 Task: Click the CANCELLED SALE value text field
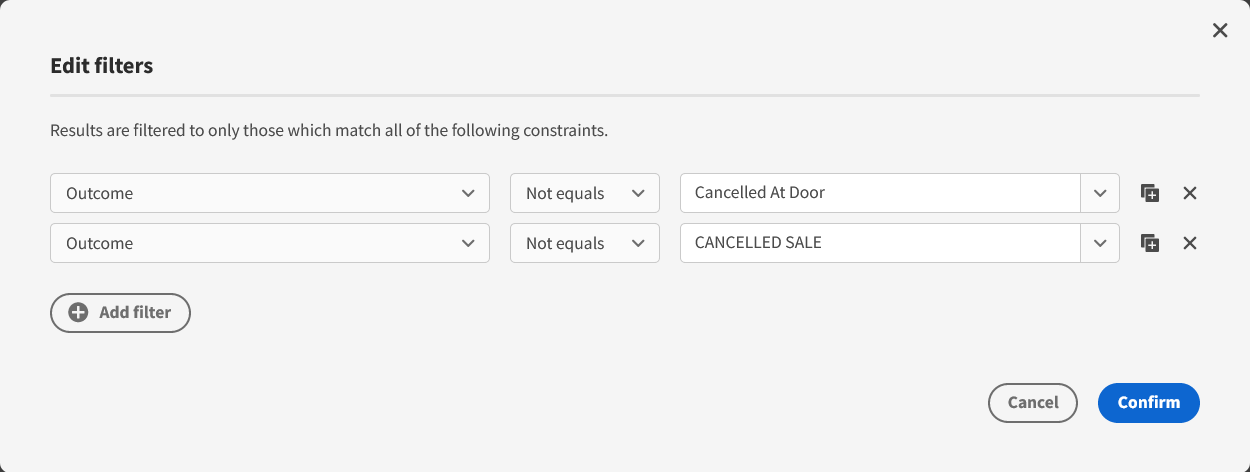pos(878,243)
